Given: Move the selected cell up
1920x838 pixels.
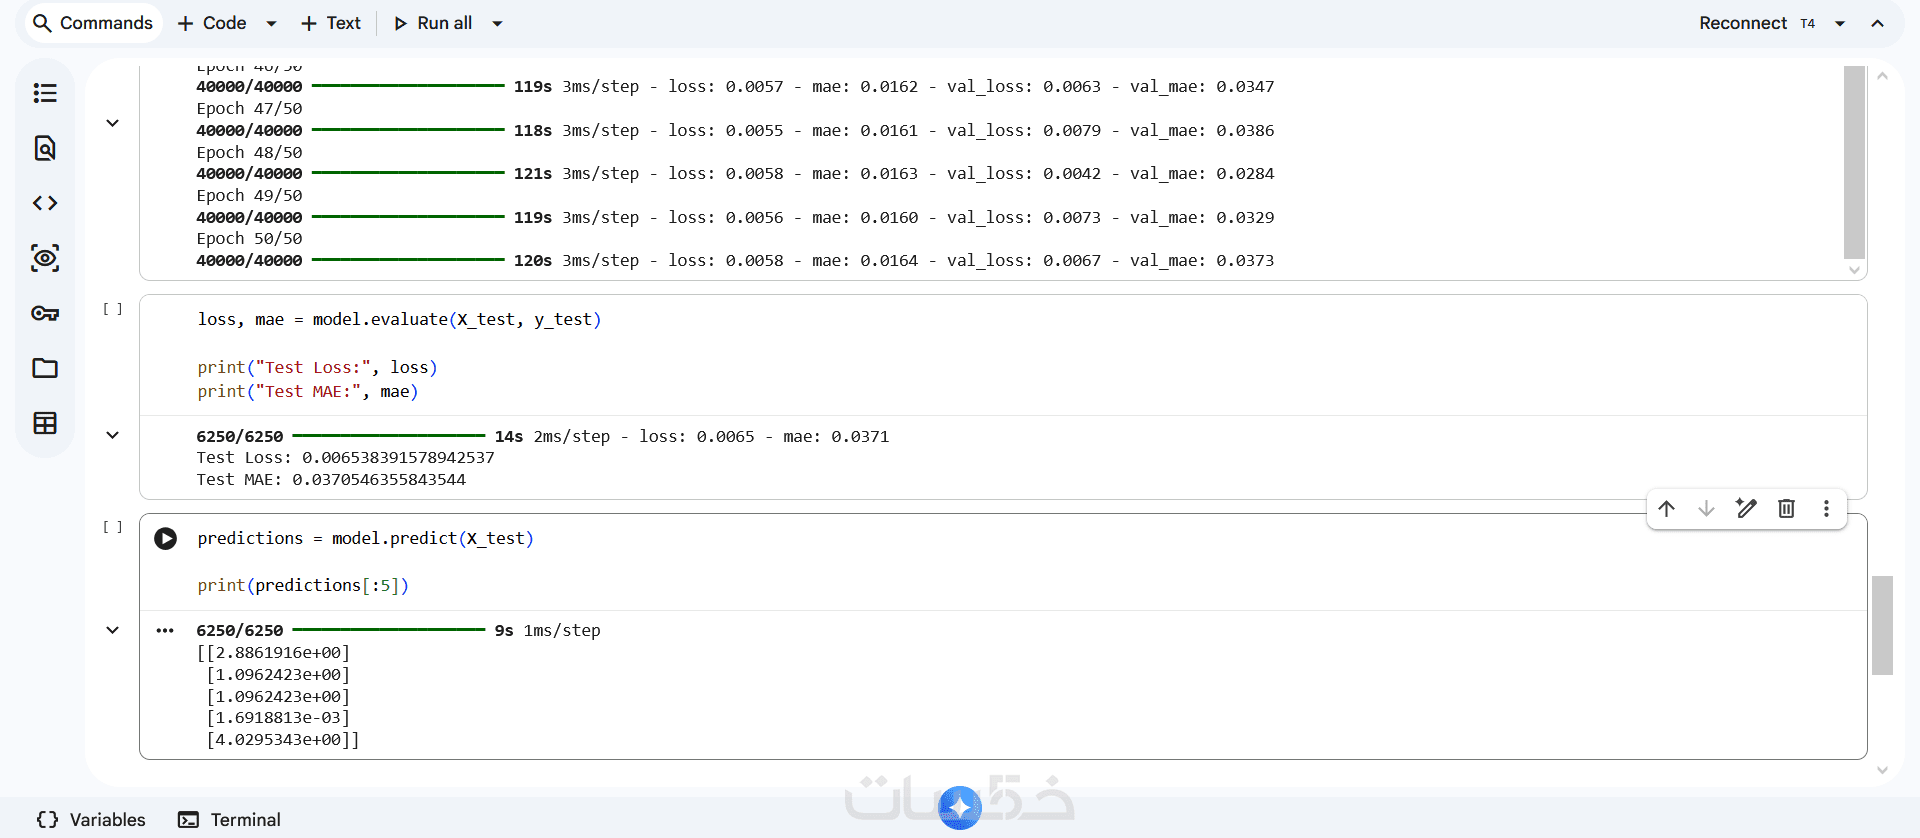Looking at the screenshot, I should (1666, 509).
